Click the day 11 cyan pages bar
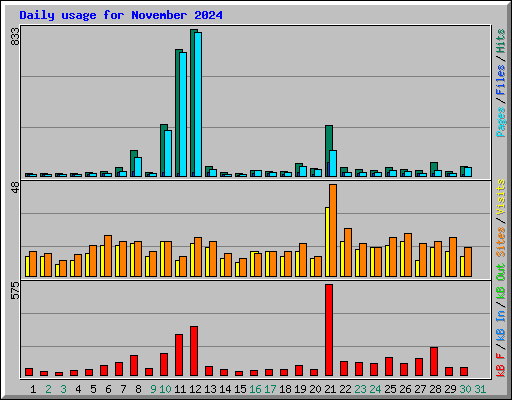The image size is (512, 400). (x=183, y=114)
